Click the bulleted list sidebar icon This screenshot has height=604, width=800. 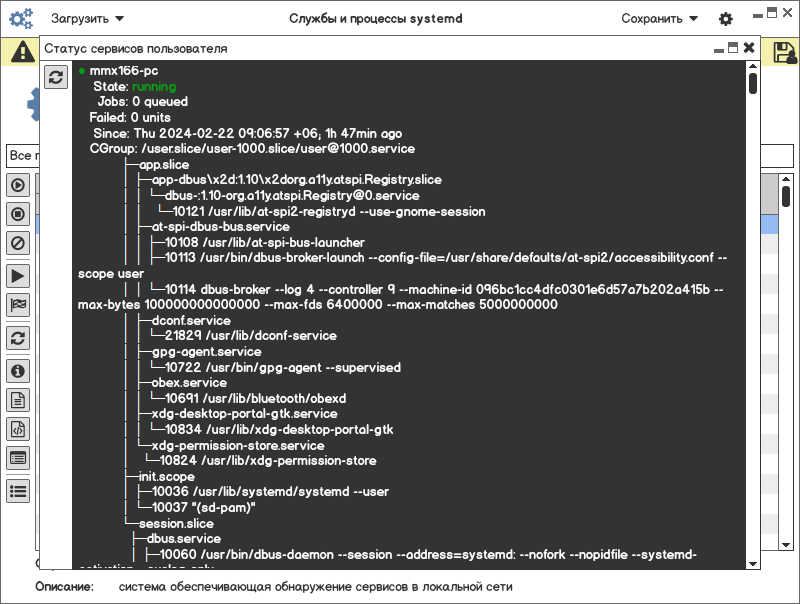click(18, 491)
